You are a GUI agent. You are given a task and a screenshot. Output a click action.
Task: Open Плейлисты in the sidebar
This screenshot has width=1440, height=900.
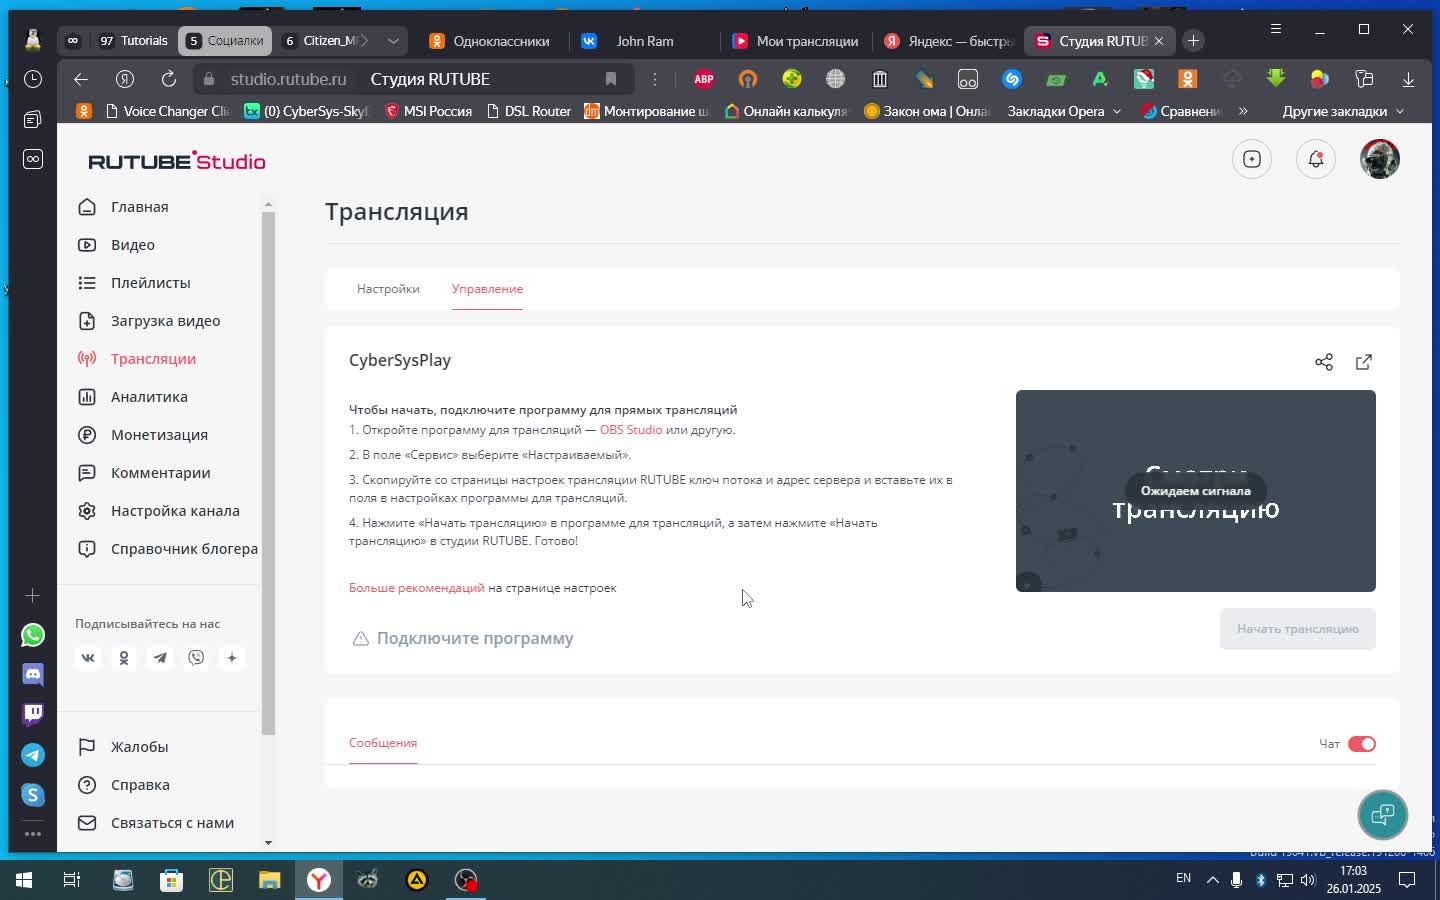tap(134, 283)
